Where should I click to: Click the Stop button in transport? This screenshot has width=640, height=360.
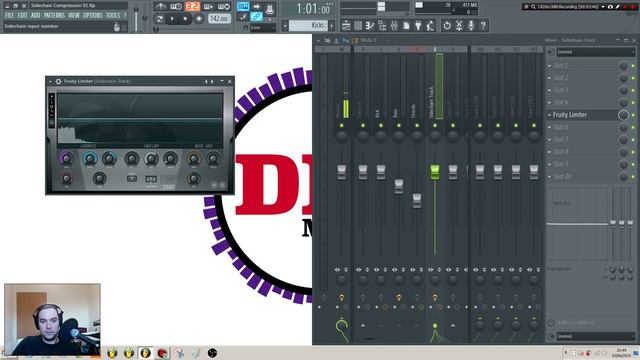(185, 19)
